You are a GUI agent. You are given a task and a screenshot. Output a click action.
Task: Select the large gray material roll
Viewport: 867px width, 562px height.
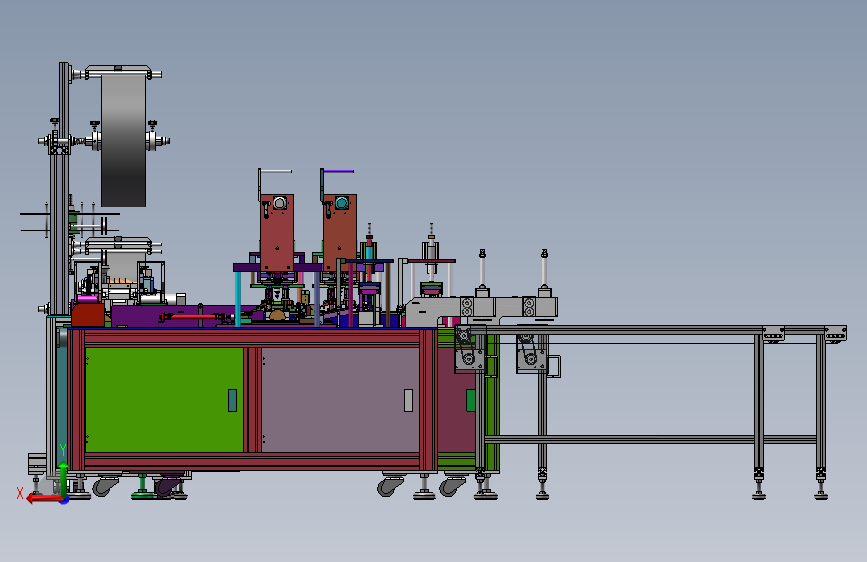coord(123,140)
